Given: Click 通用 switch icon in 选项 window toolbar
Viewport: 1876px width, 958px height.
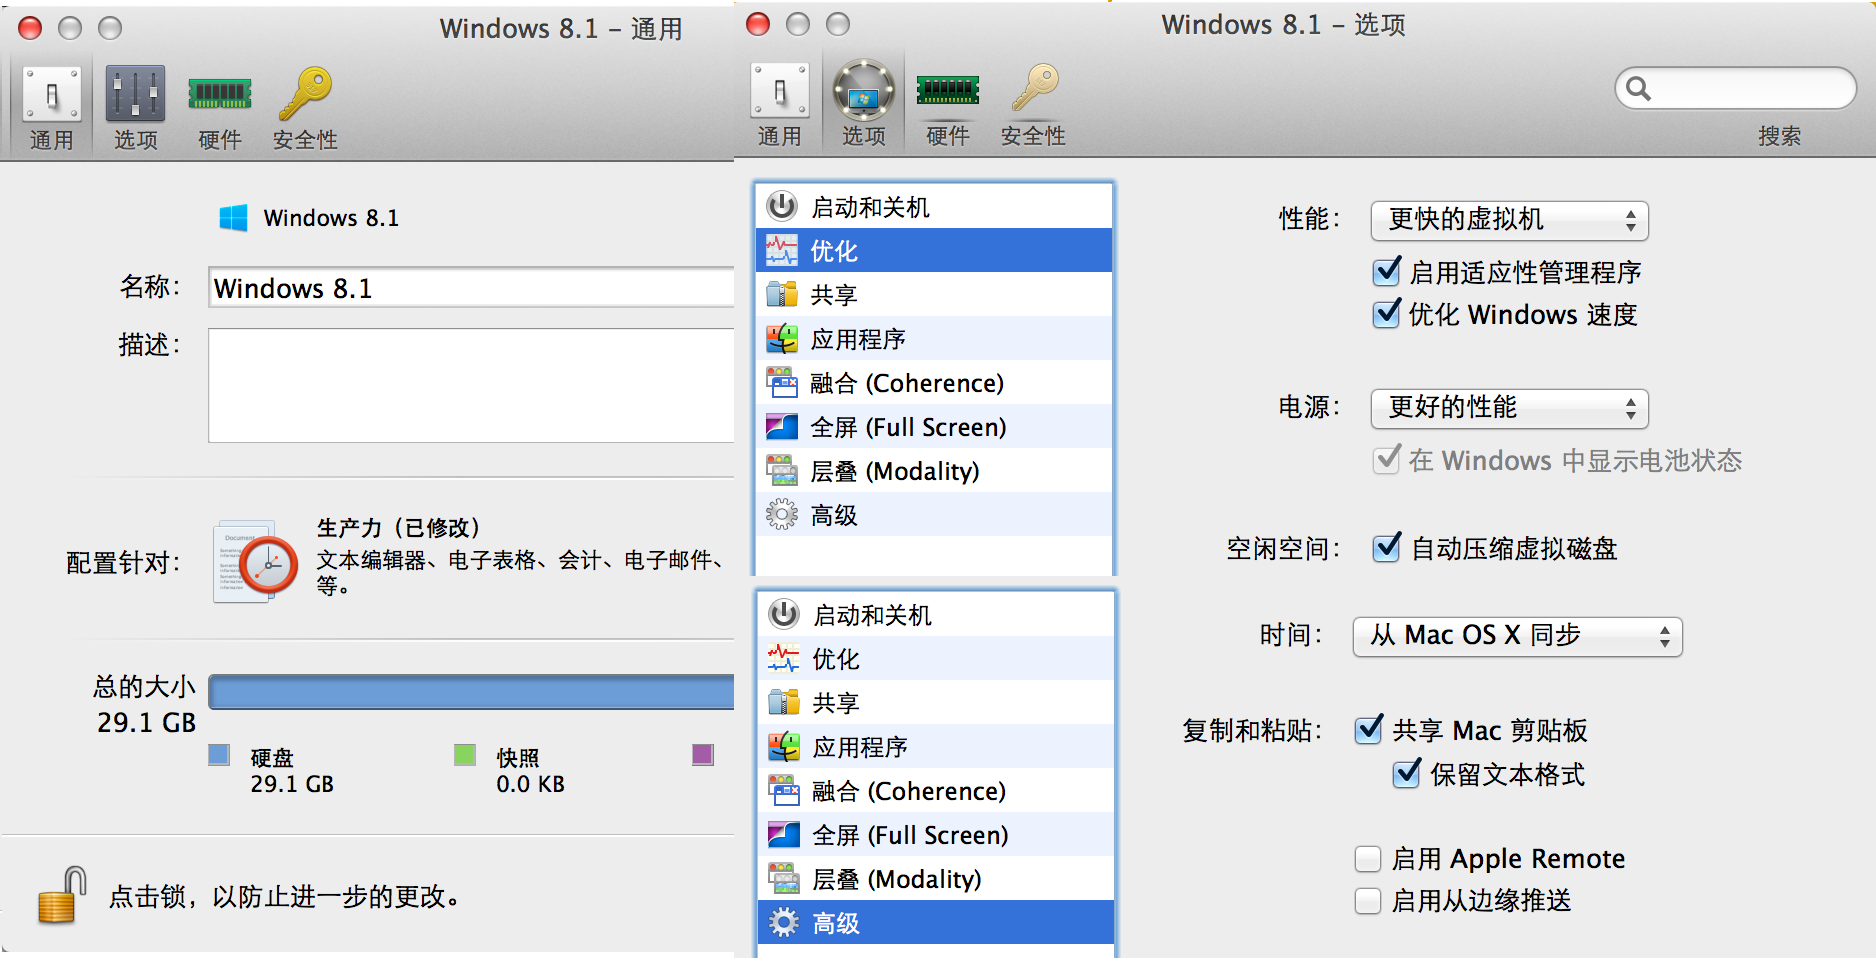Looking at the screenshot, I should click(780, 91).
